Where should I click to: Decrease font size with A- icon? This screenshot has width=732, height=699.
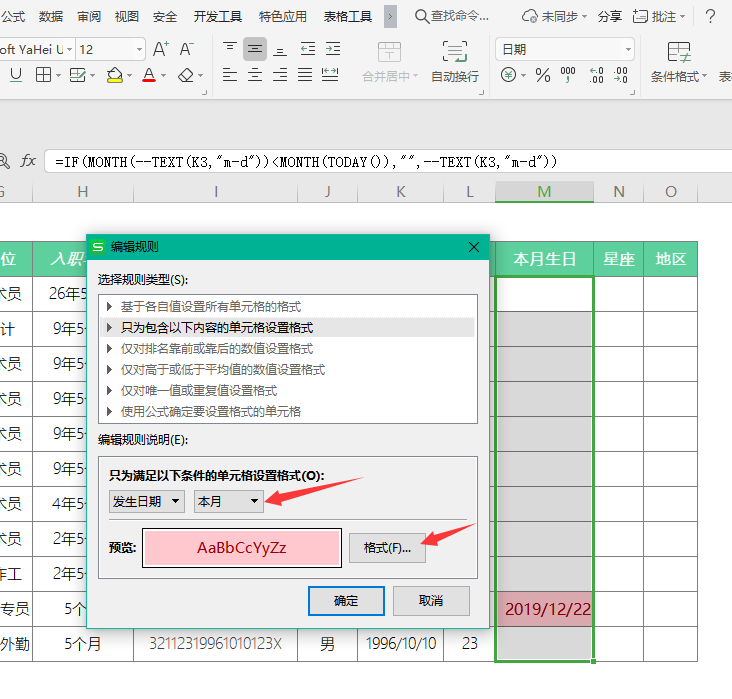click(186, 49)
